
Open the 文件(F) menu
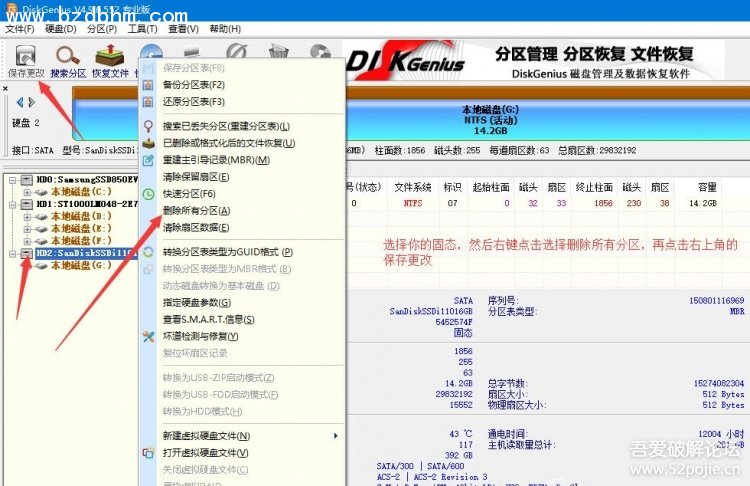click(x=20, y=29)
